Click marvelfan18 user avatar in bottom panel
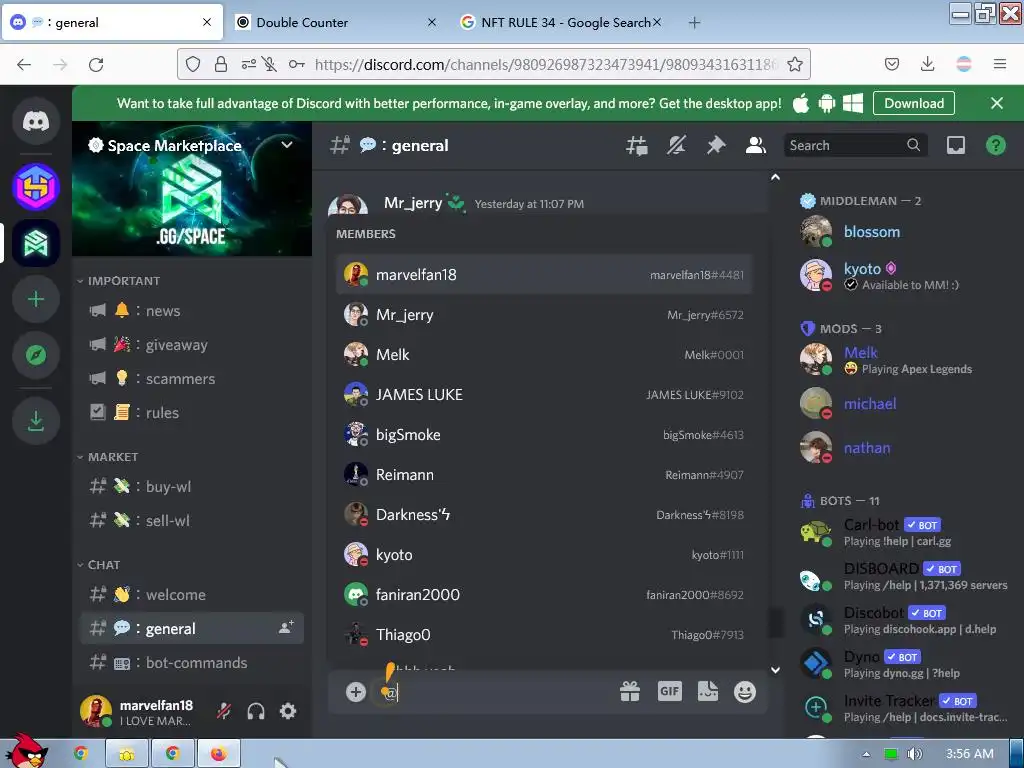The height and width of the screenshot is (768, 1024). tap(95, 711)
